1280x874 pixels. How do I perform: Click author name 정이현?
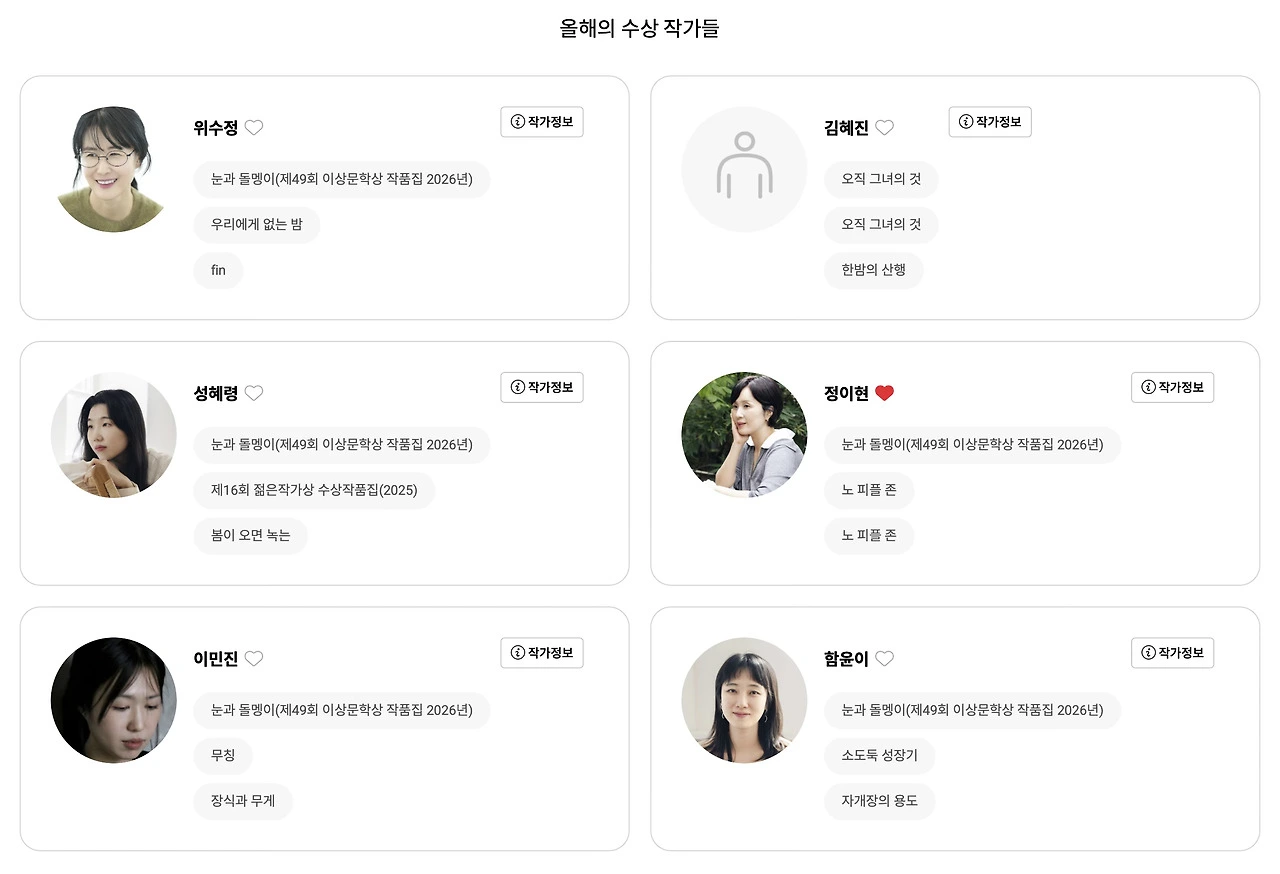(x=846, y=393)
